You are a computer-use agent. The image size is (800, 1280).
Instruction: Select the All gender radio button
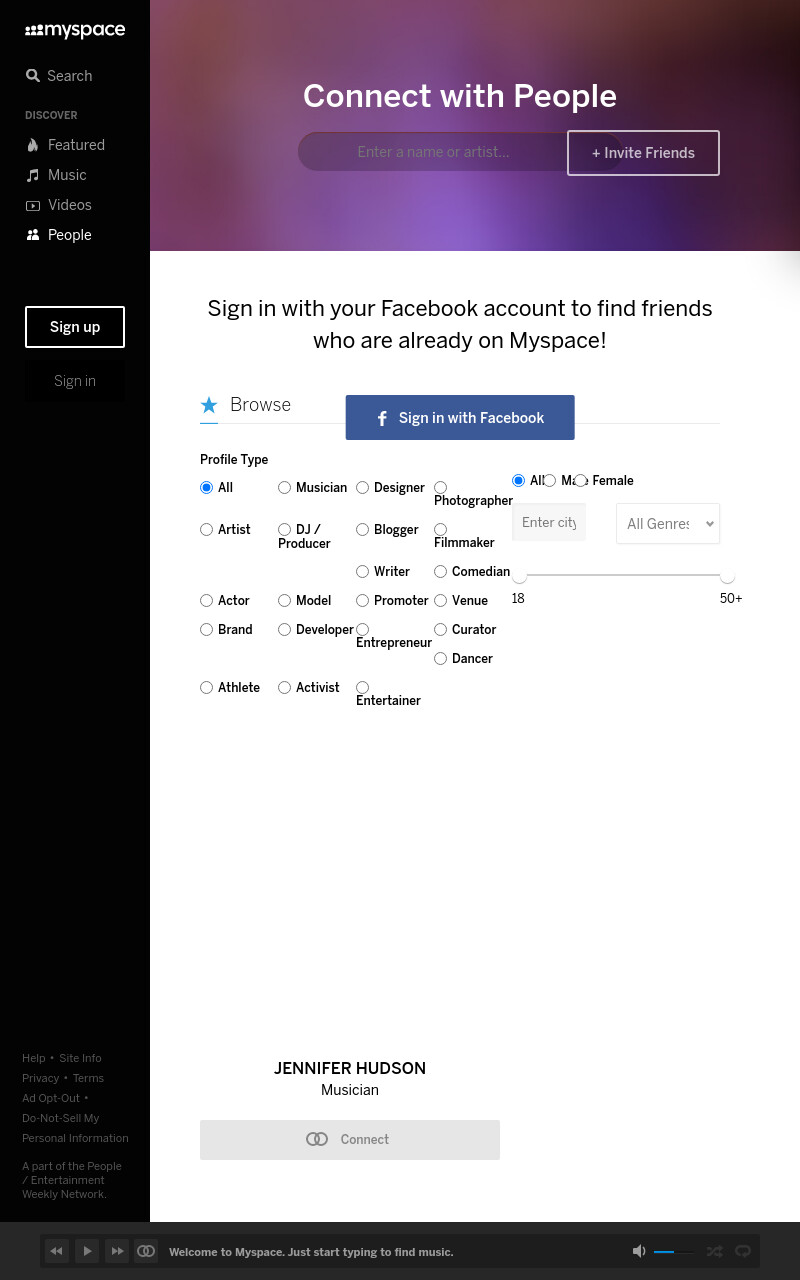pos(519,481)
